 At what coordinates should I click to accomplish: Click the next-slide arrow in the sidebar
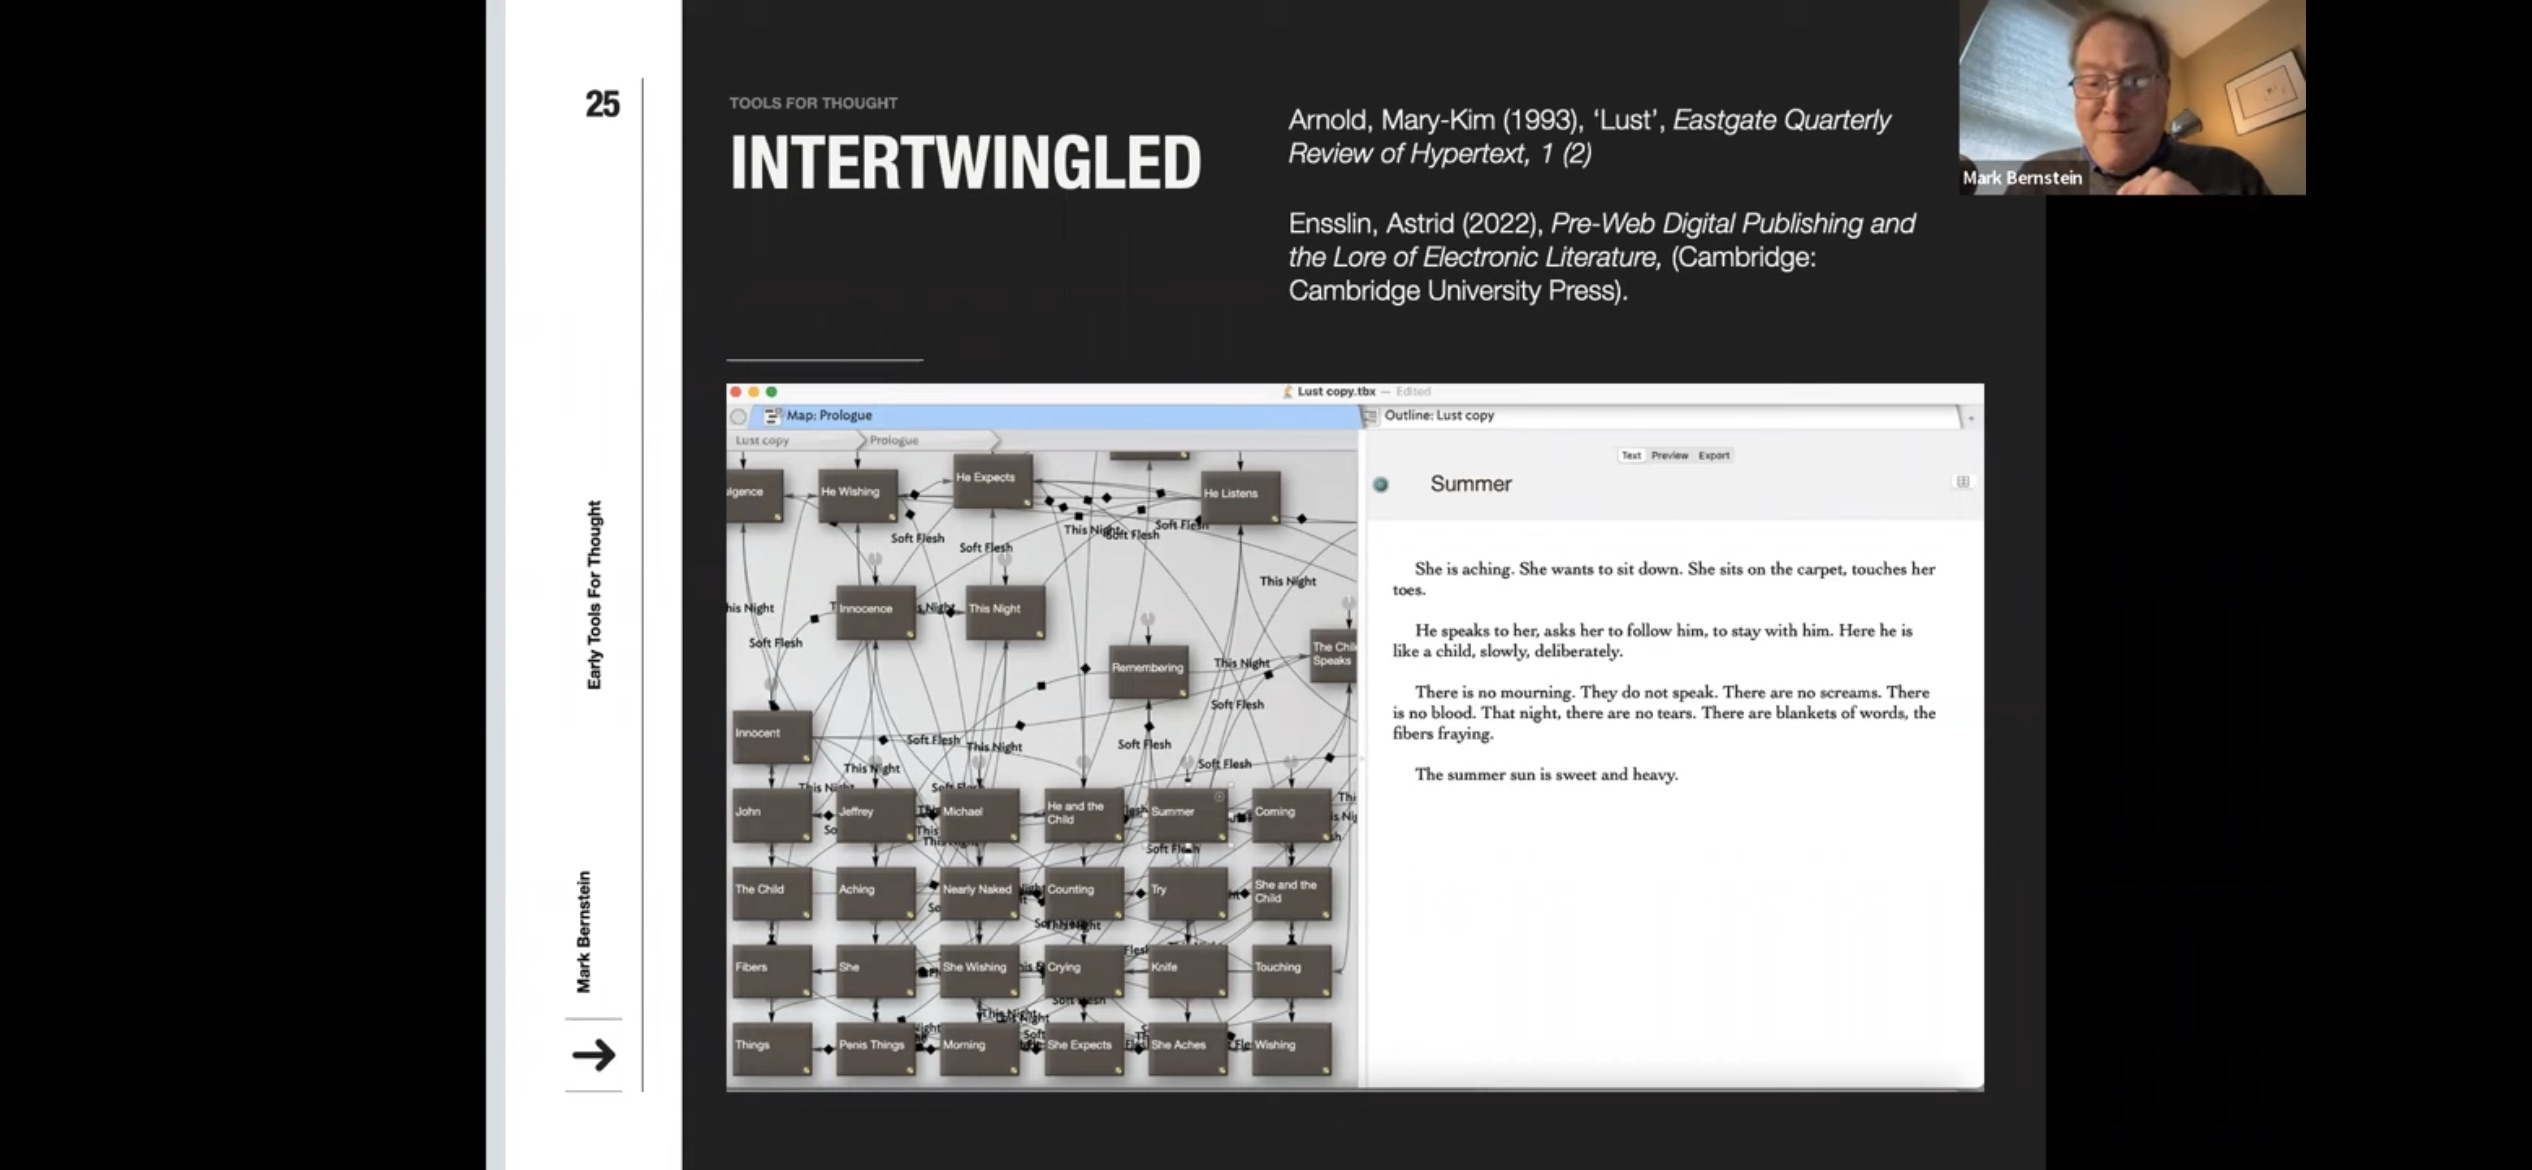pyautogui.click(x=594, y=1055)
